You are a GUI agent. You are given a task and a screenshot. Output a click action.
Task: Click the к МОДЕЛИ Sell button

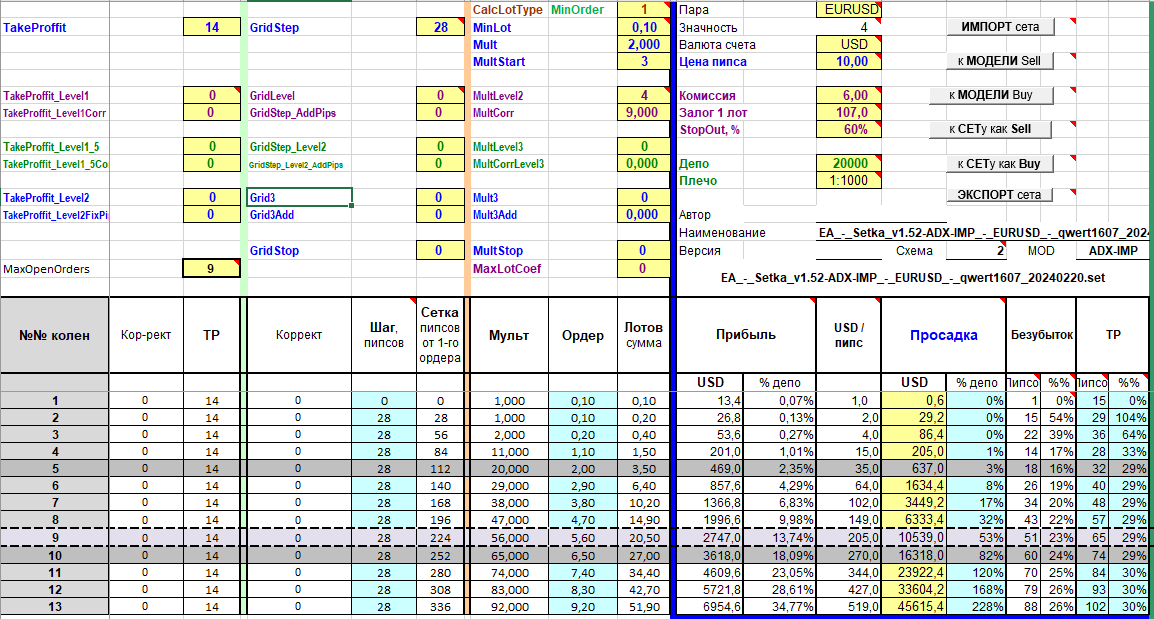click(x=1000, y=61)
